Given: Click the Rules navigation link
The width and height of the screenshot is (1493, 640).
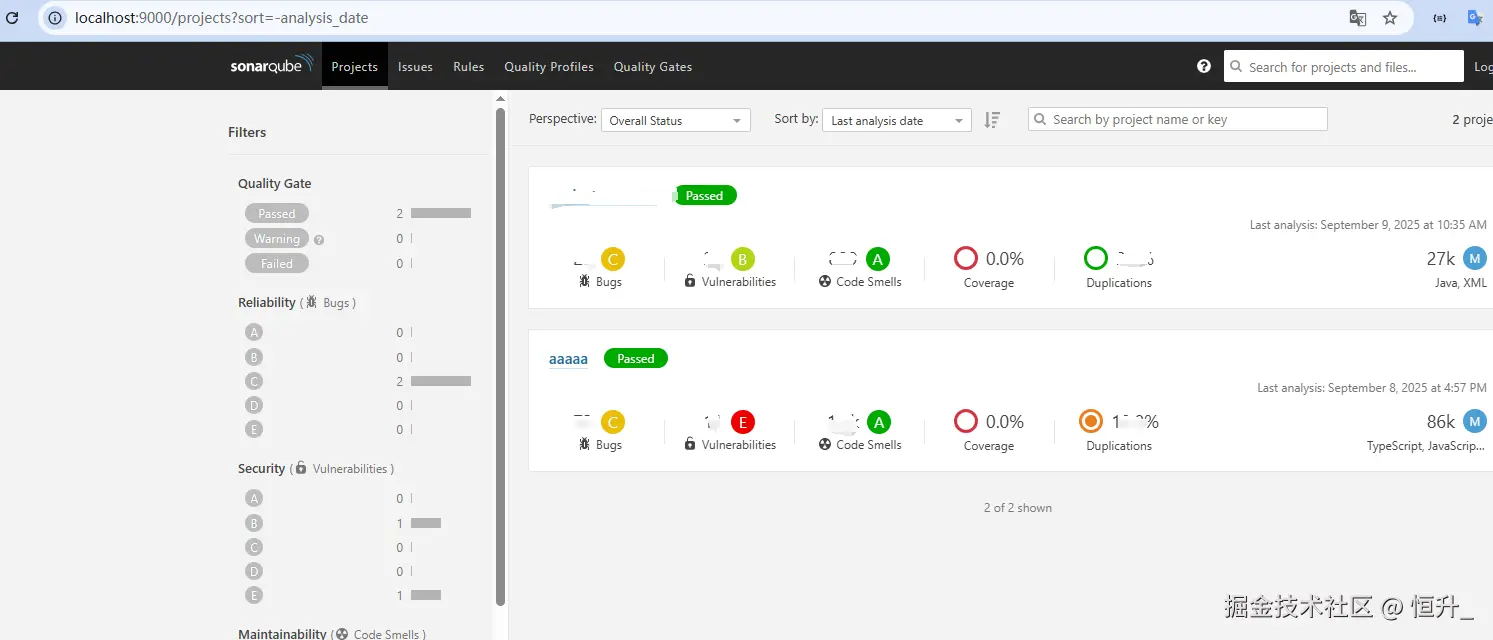Looking at the screenshot, I should pos(468,67).
